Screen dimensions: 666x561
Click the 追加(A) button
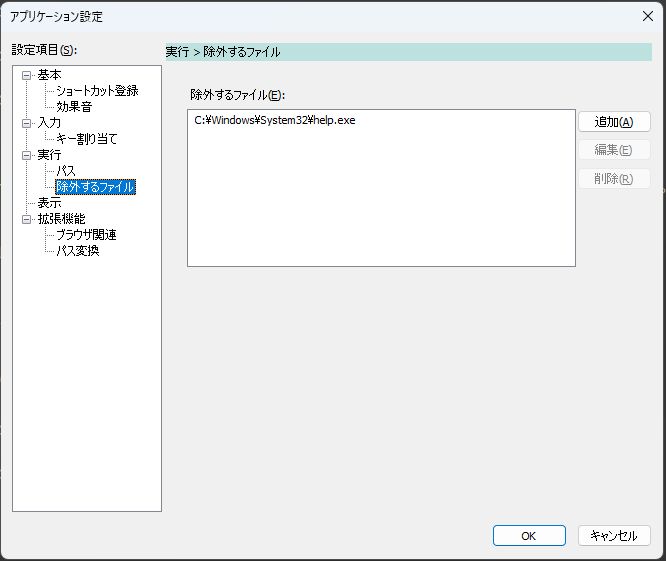click(614, 122)
